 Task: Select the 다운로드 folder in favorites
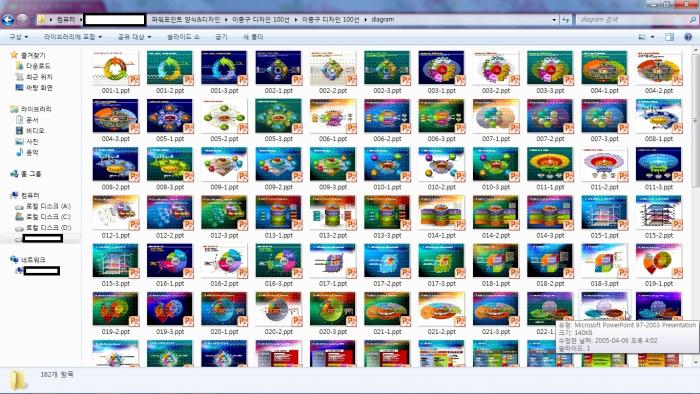[33, 66]
